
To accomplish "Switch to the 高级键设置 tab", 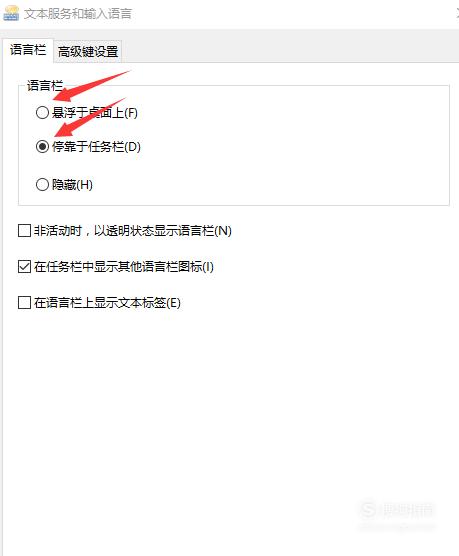I will [88, 52].
